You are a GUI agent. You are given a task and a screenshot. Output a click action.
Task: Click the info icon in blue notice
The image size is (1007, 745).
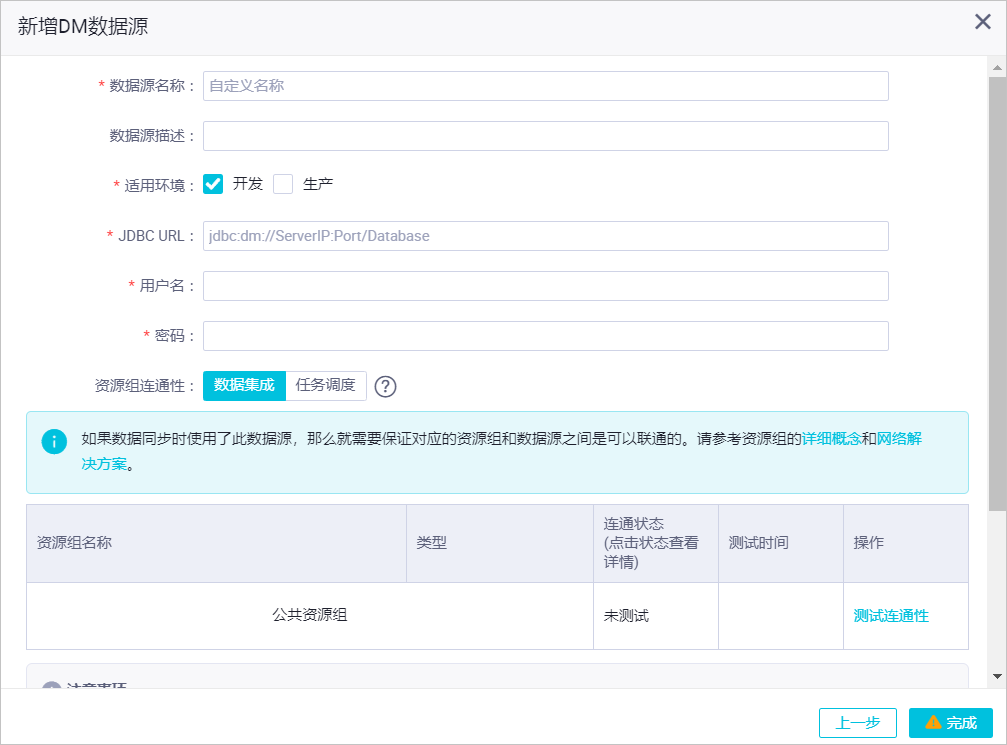tap(54, 442)
